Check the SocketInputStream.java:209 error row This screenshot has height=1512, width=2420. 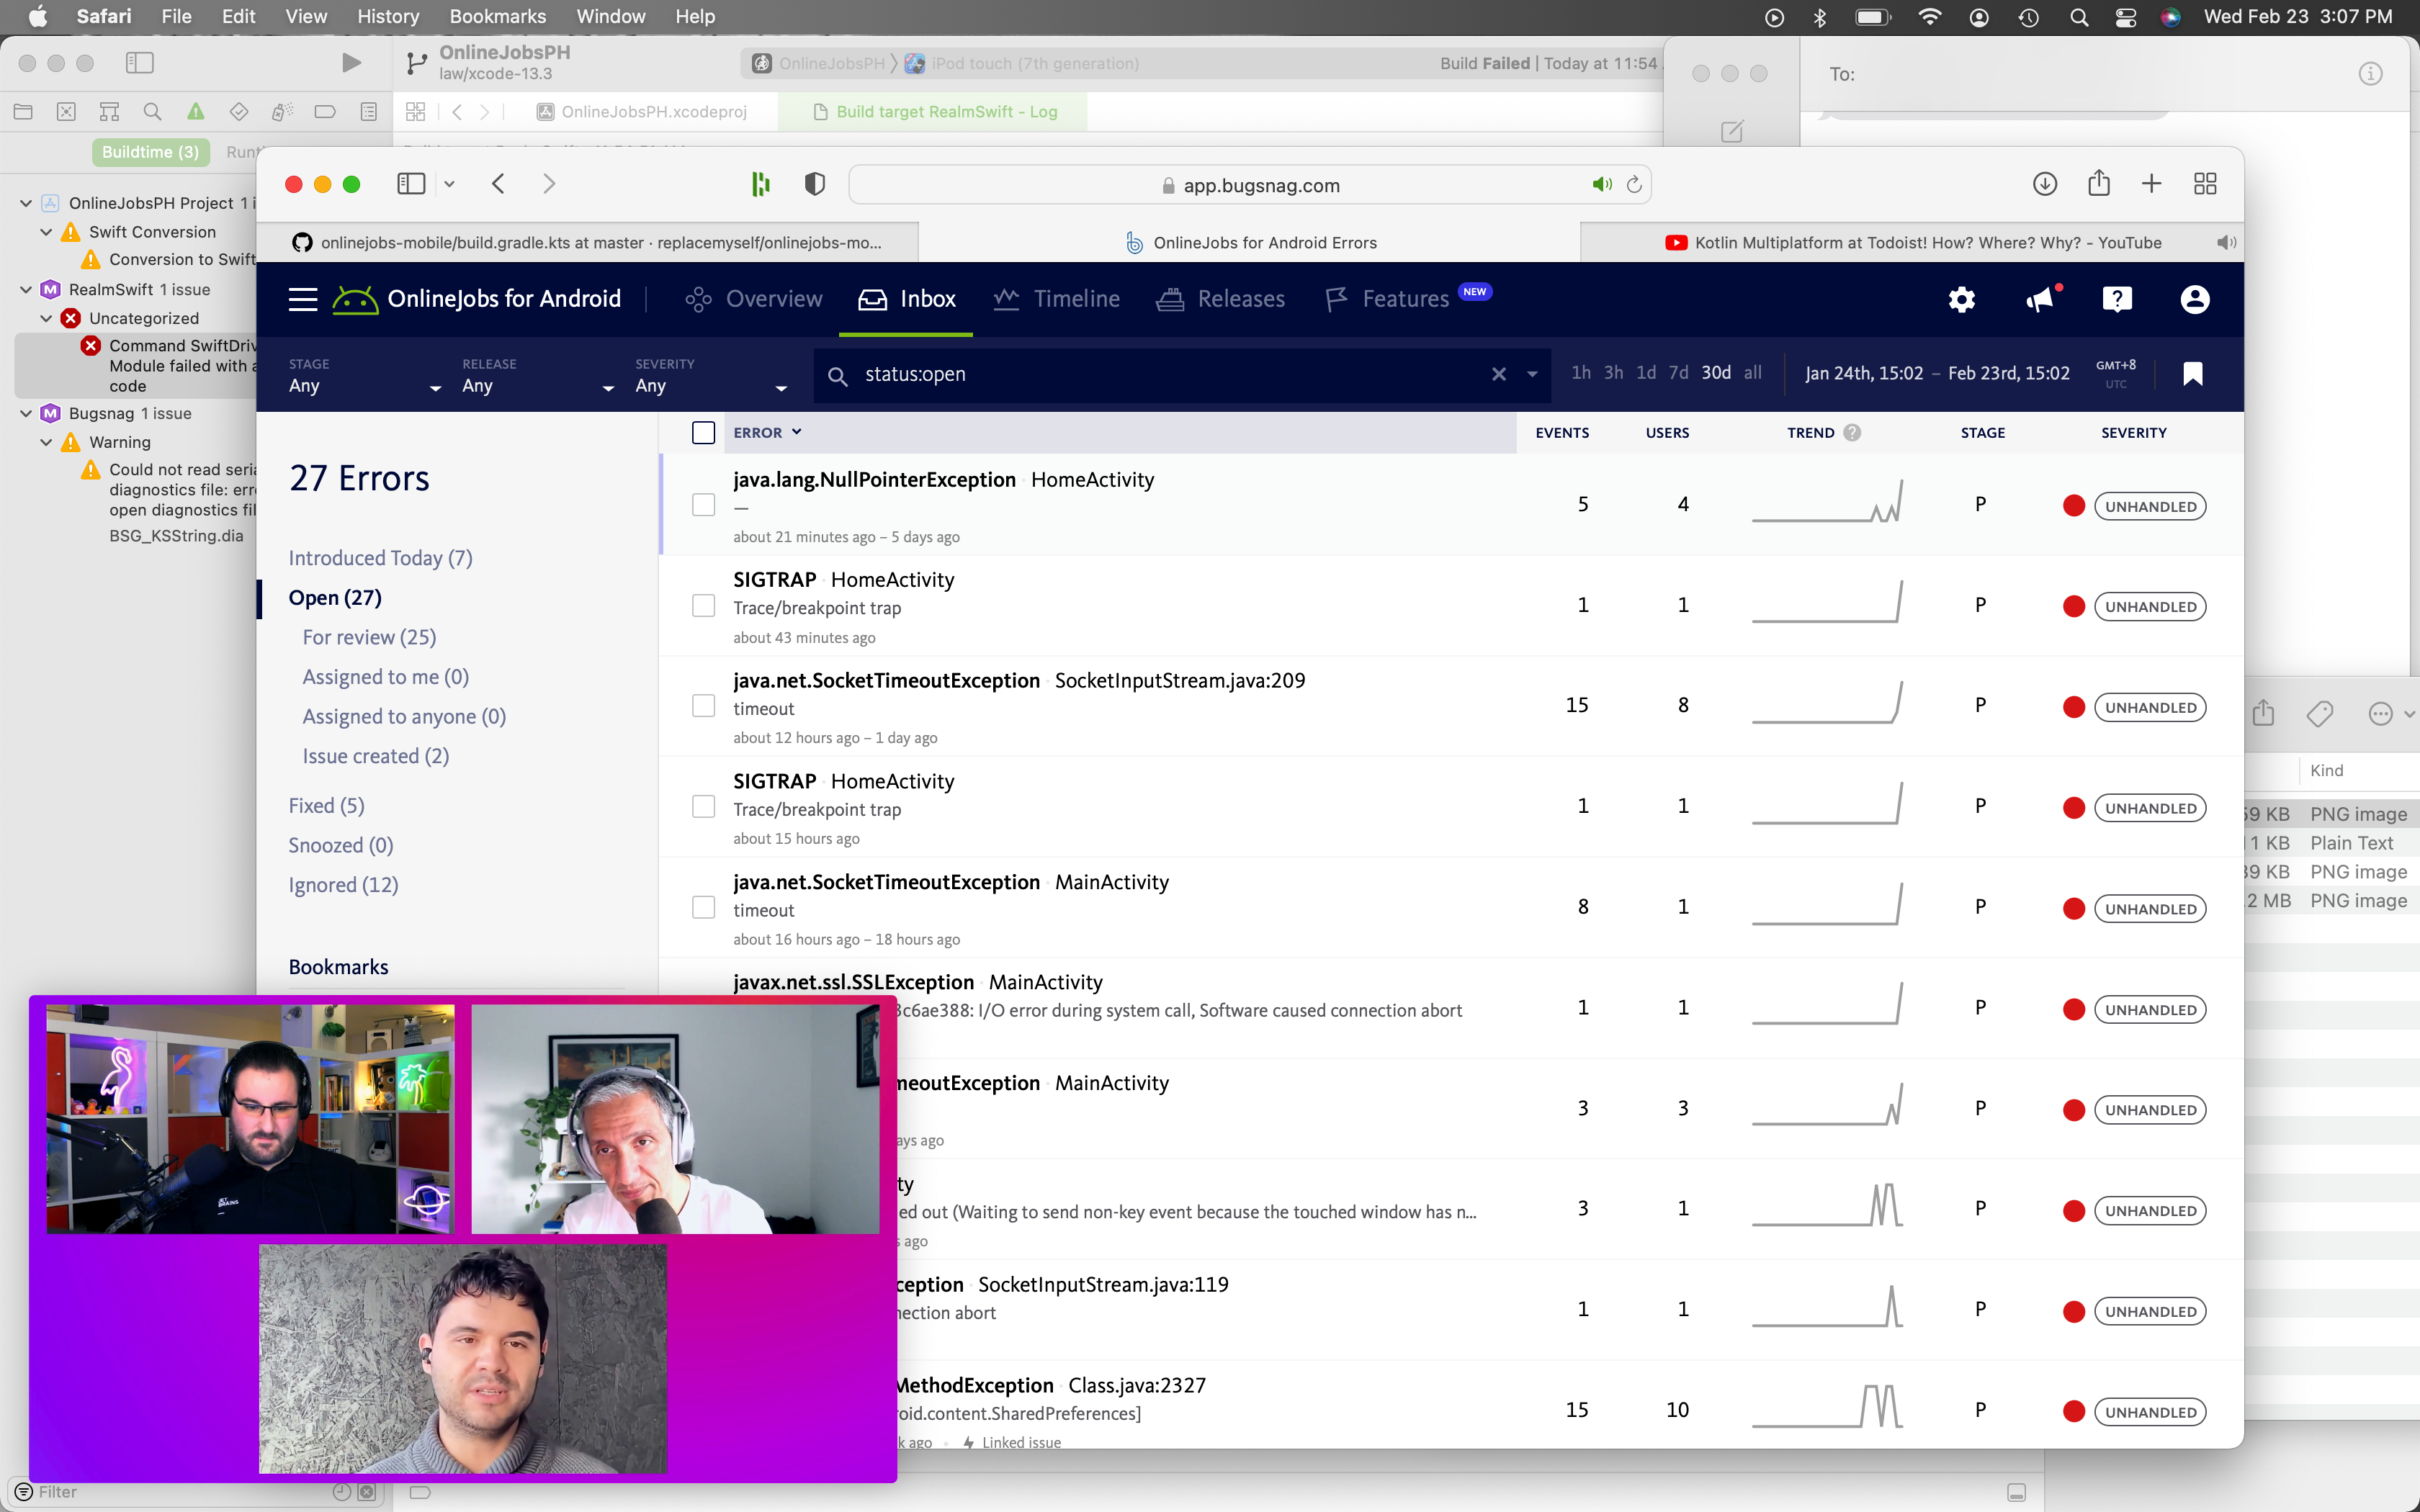click(x=703, y=706)
